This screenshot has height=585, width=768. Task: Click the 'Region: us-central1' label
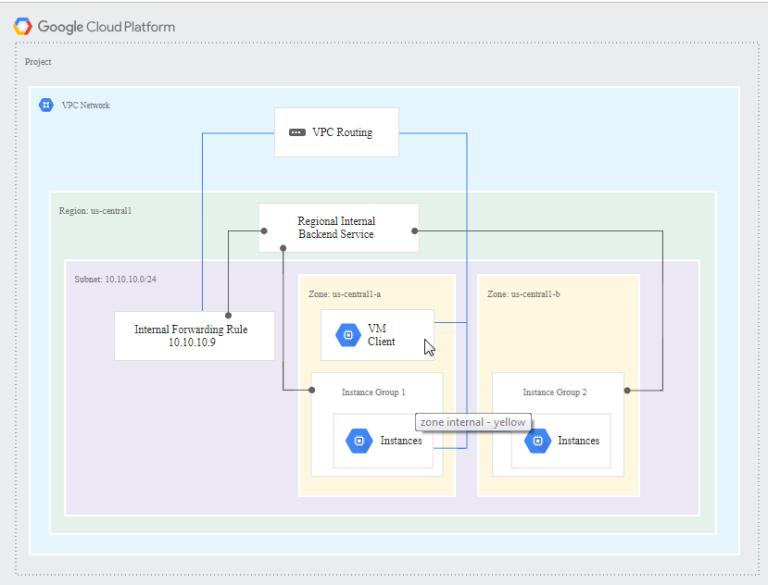95,211
